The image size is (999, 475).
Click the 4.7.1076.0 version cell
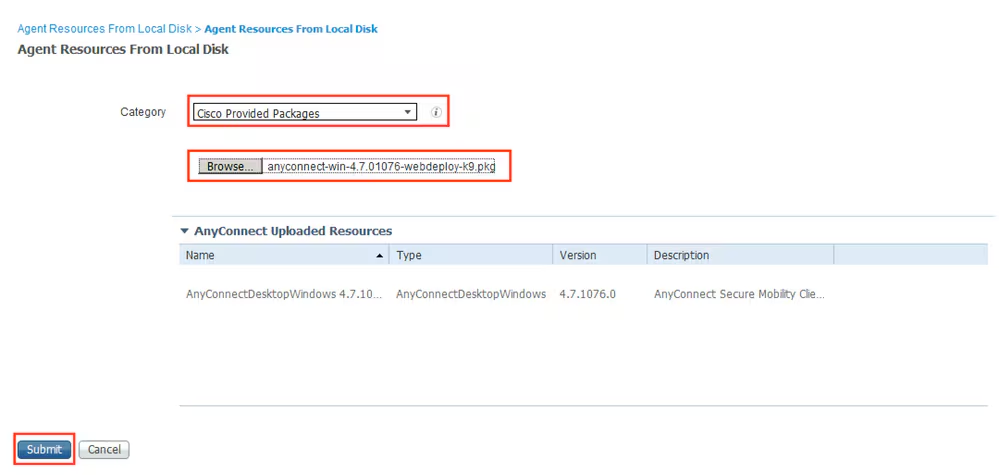pyautogui.click(x=588, y=294)
